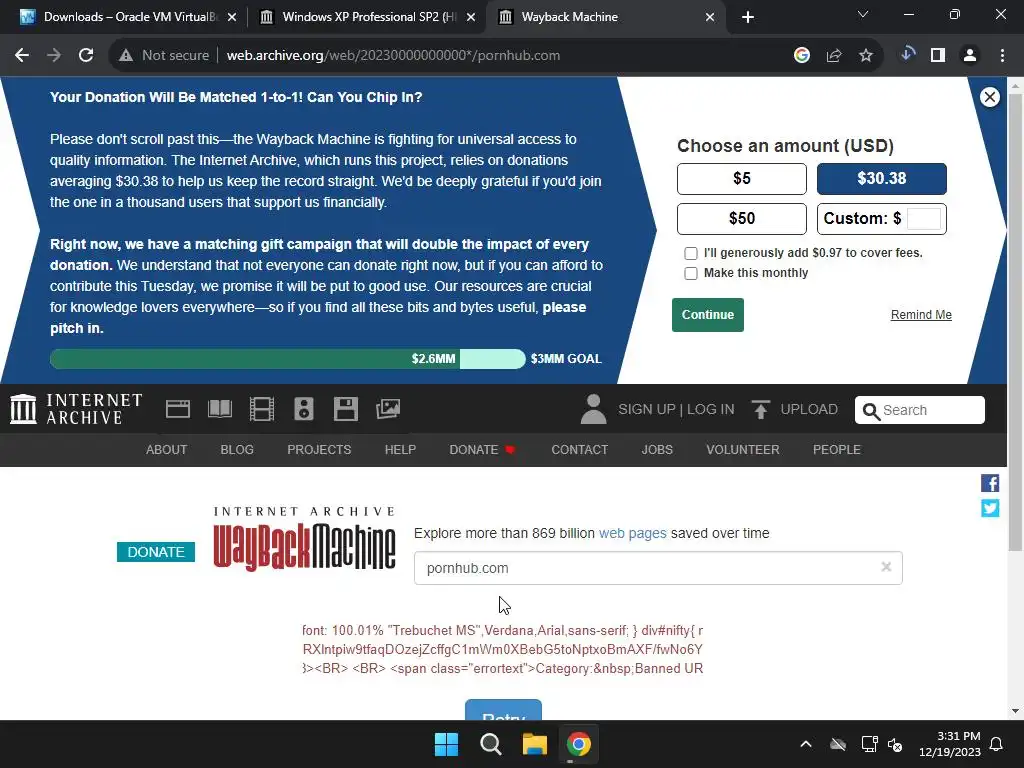The height and width of the screenshot is (768, 1024).
Task: Open the BLOG menu item
Action: 237,449
